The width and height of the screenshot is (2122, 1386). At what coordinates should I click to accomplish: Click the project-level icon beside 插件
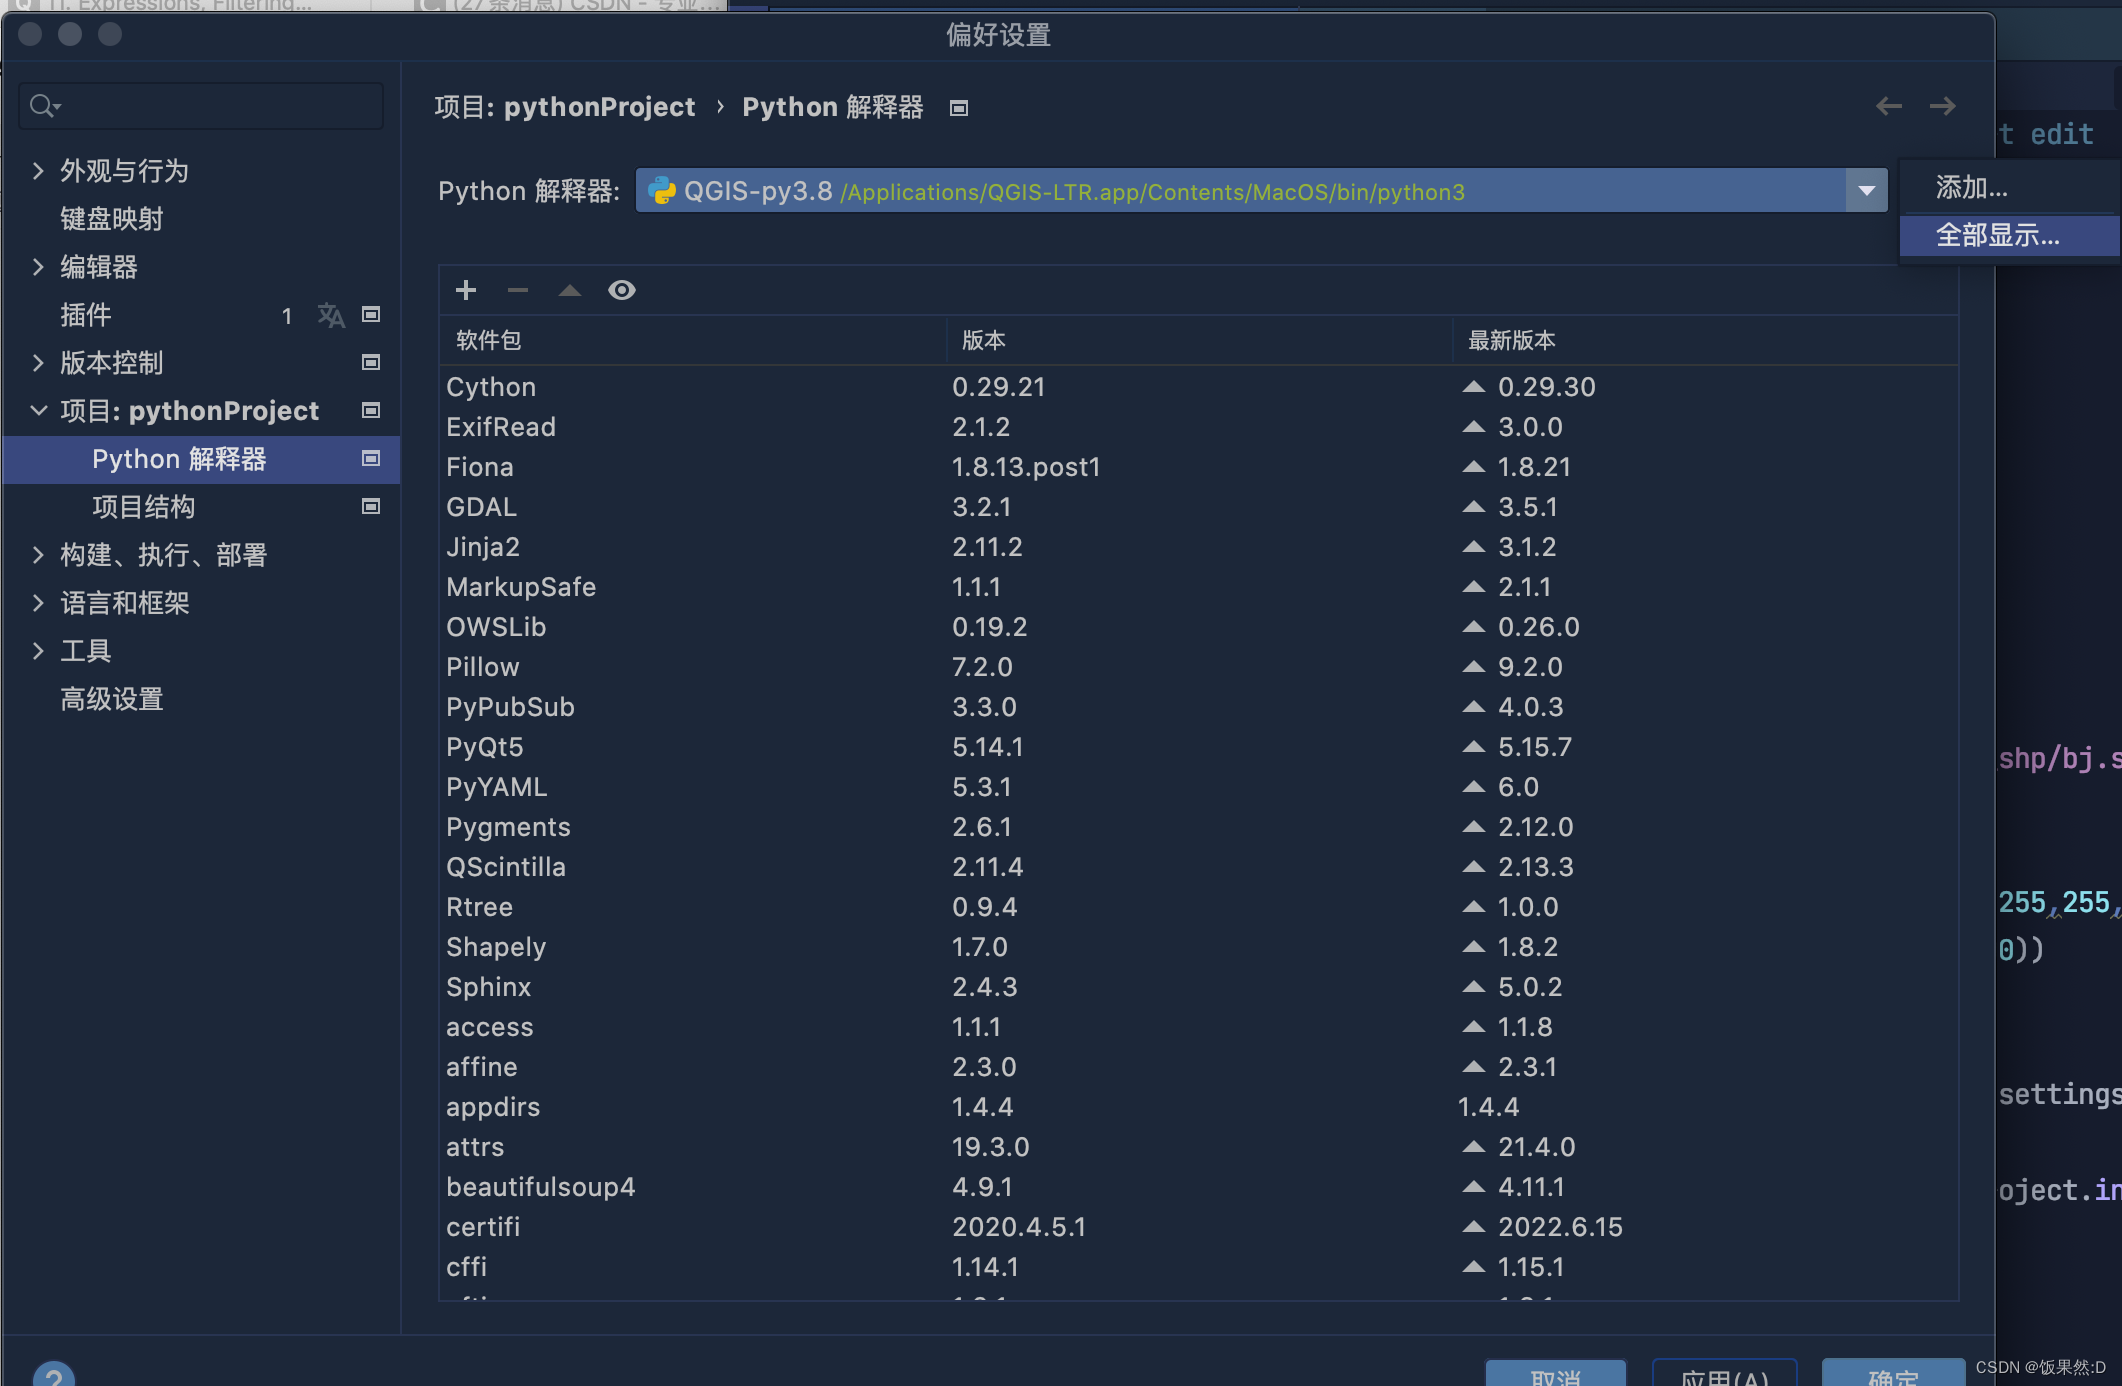click(371, 315)
